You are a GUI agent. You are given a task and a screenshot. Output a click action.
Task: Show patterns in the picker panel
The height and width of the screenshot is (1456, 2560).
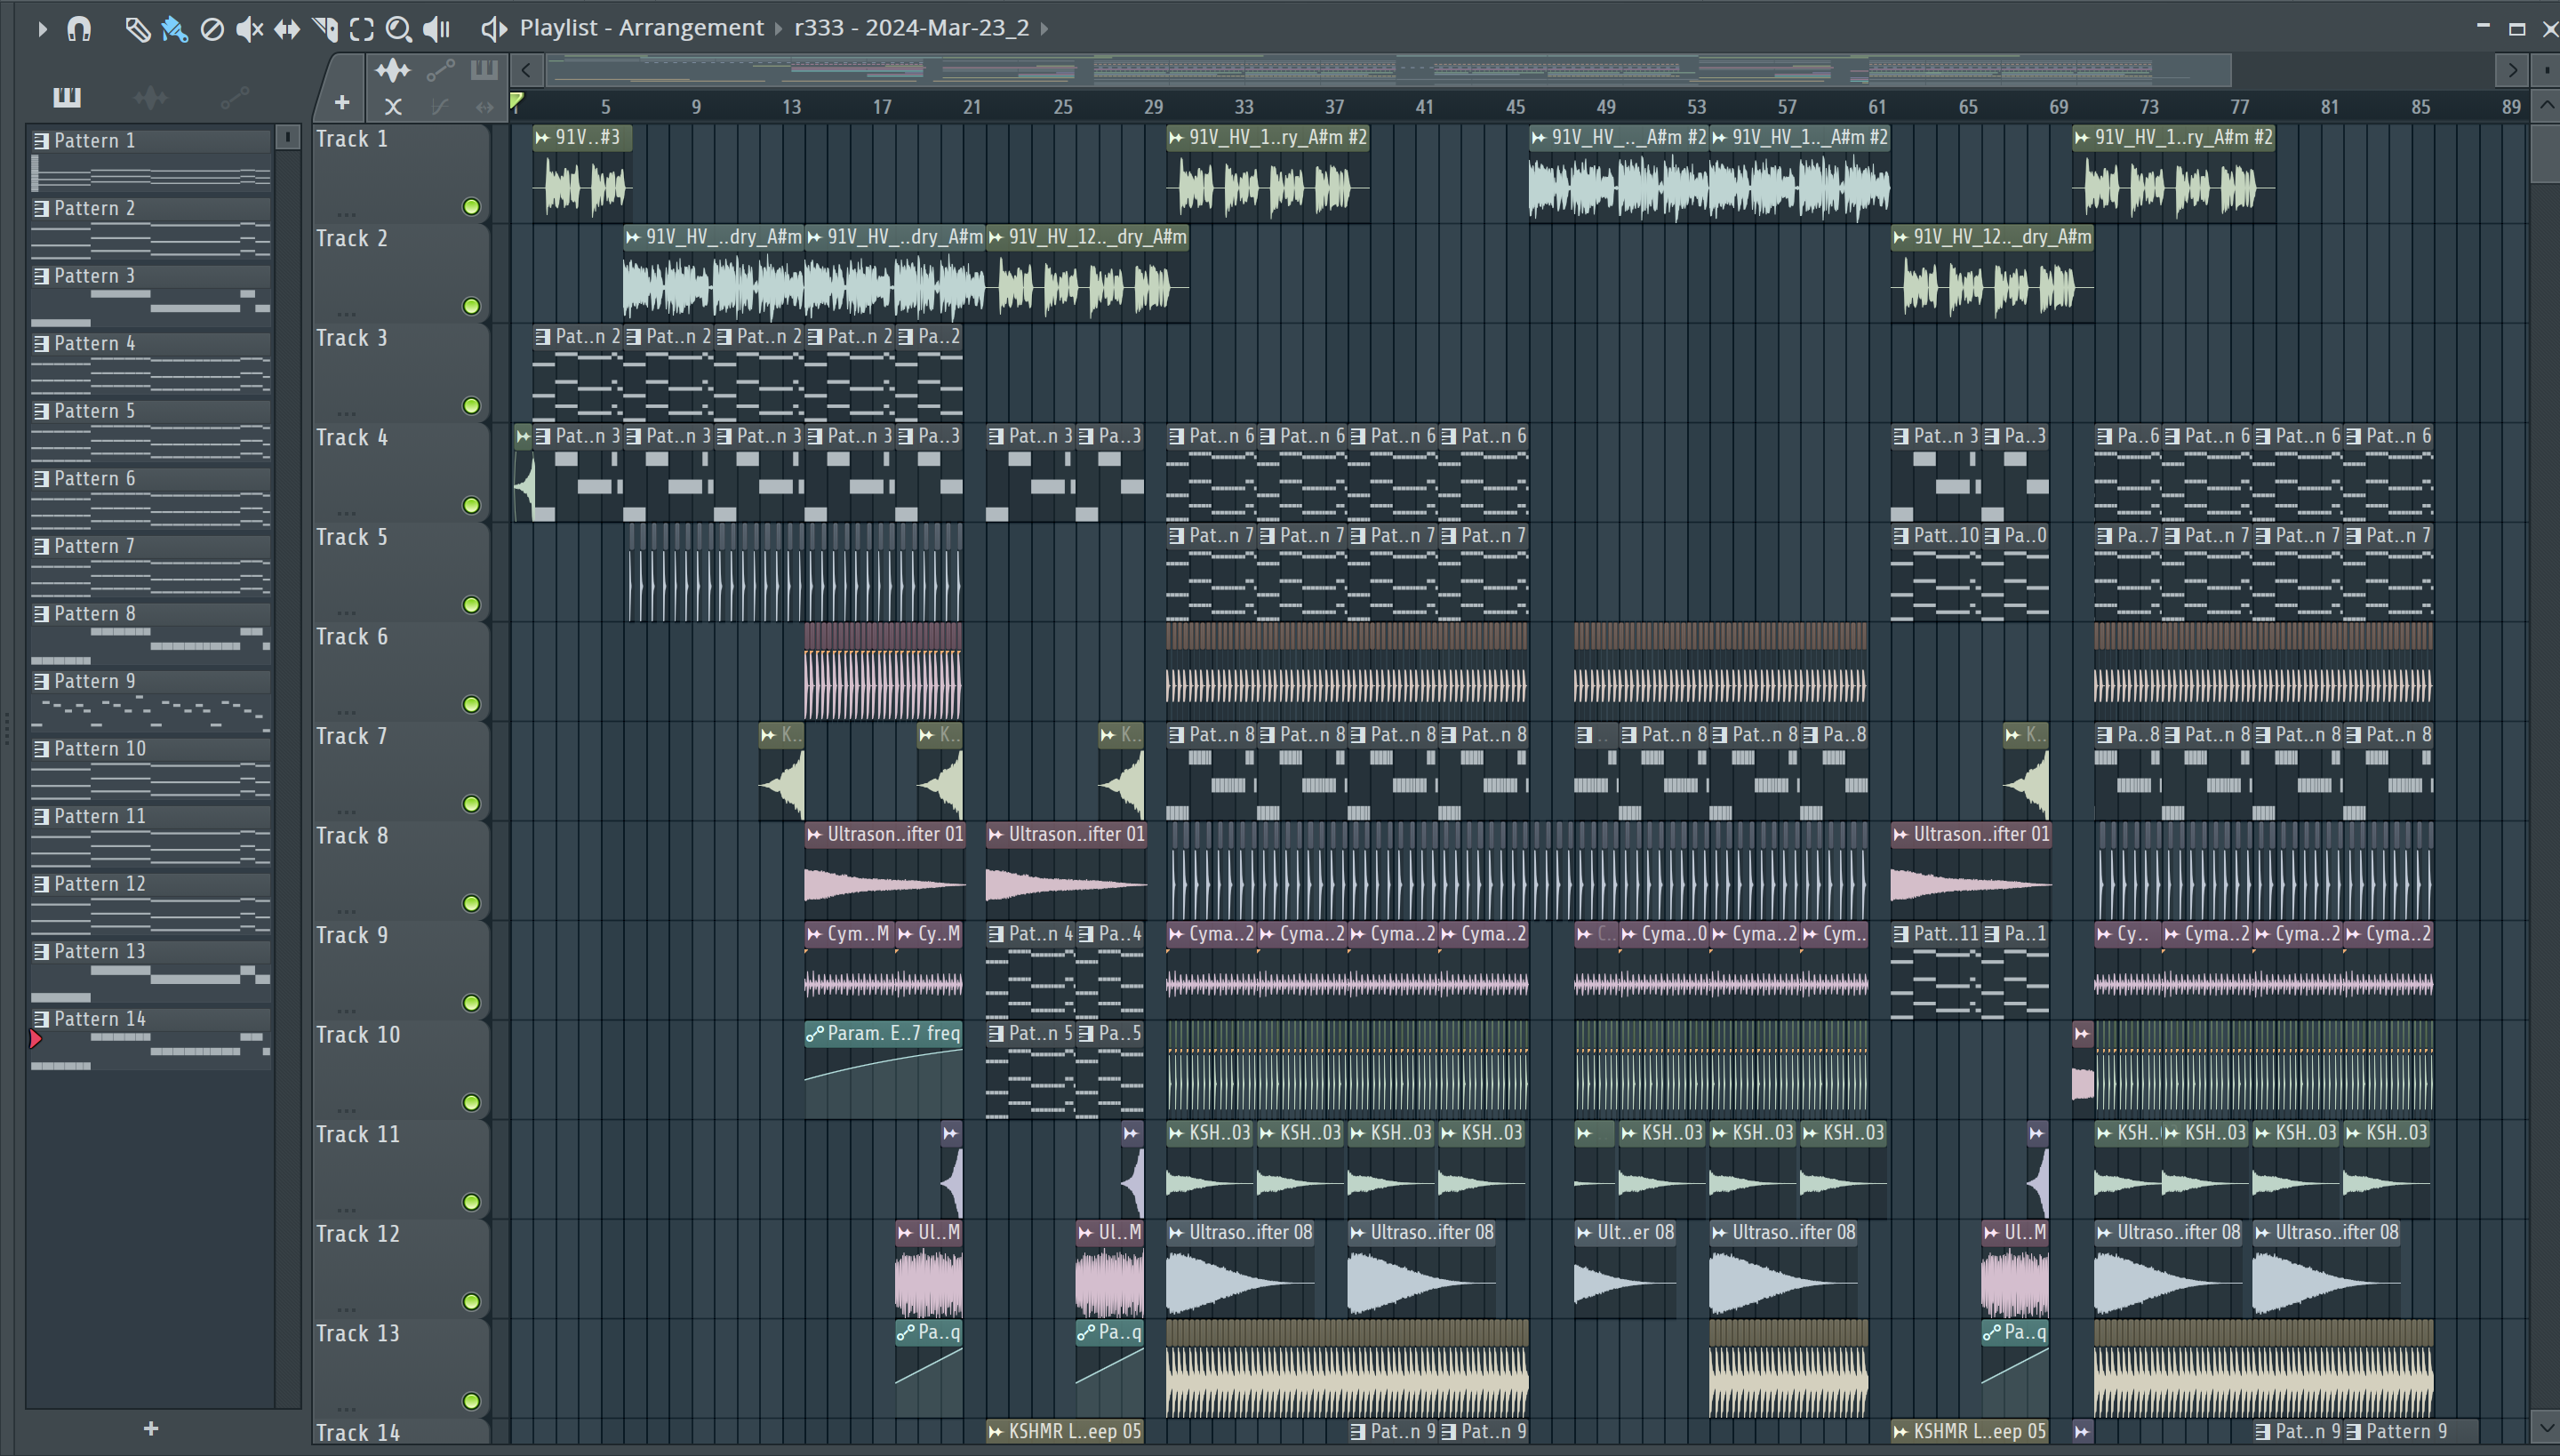point(67,97)
